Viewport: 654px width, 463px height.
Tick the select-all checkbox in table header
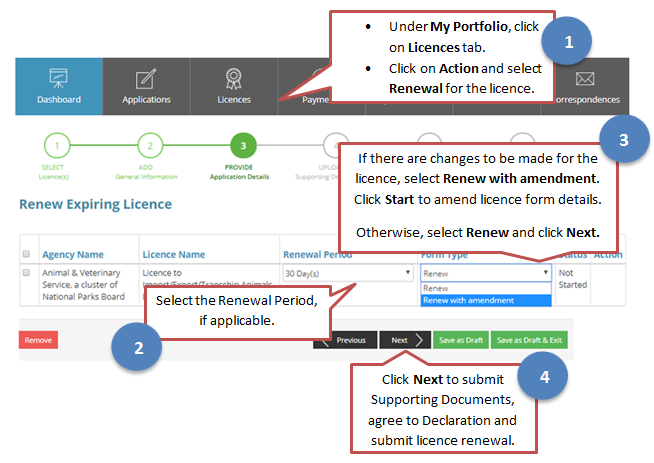(x=26, y=253)
